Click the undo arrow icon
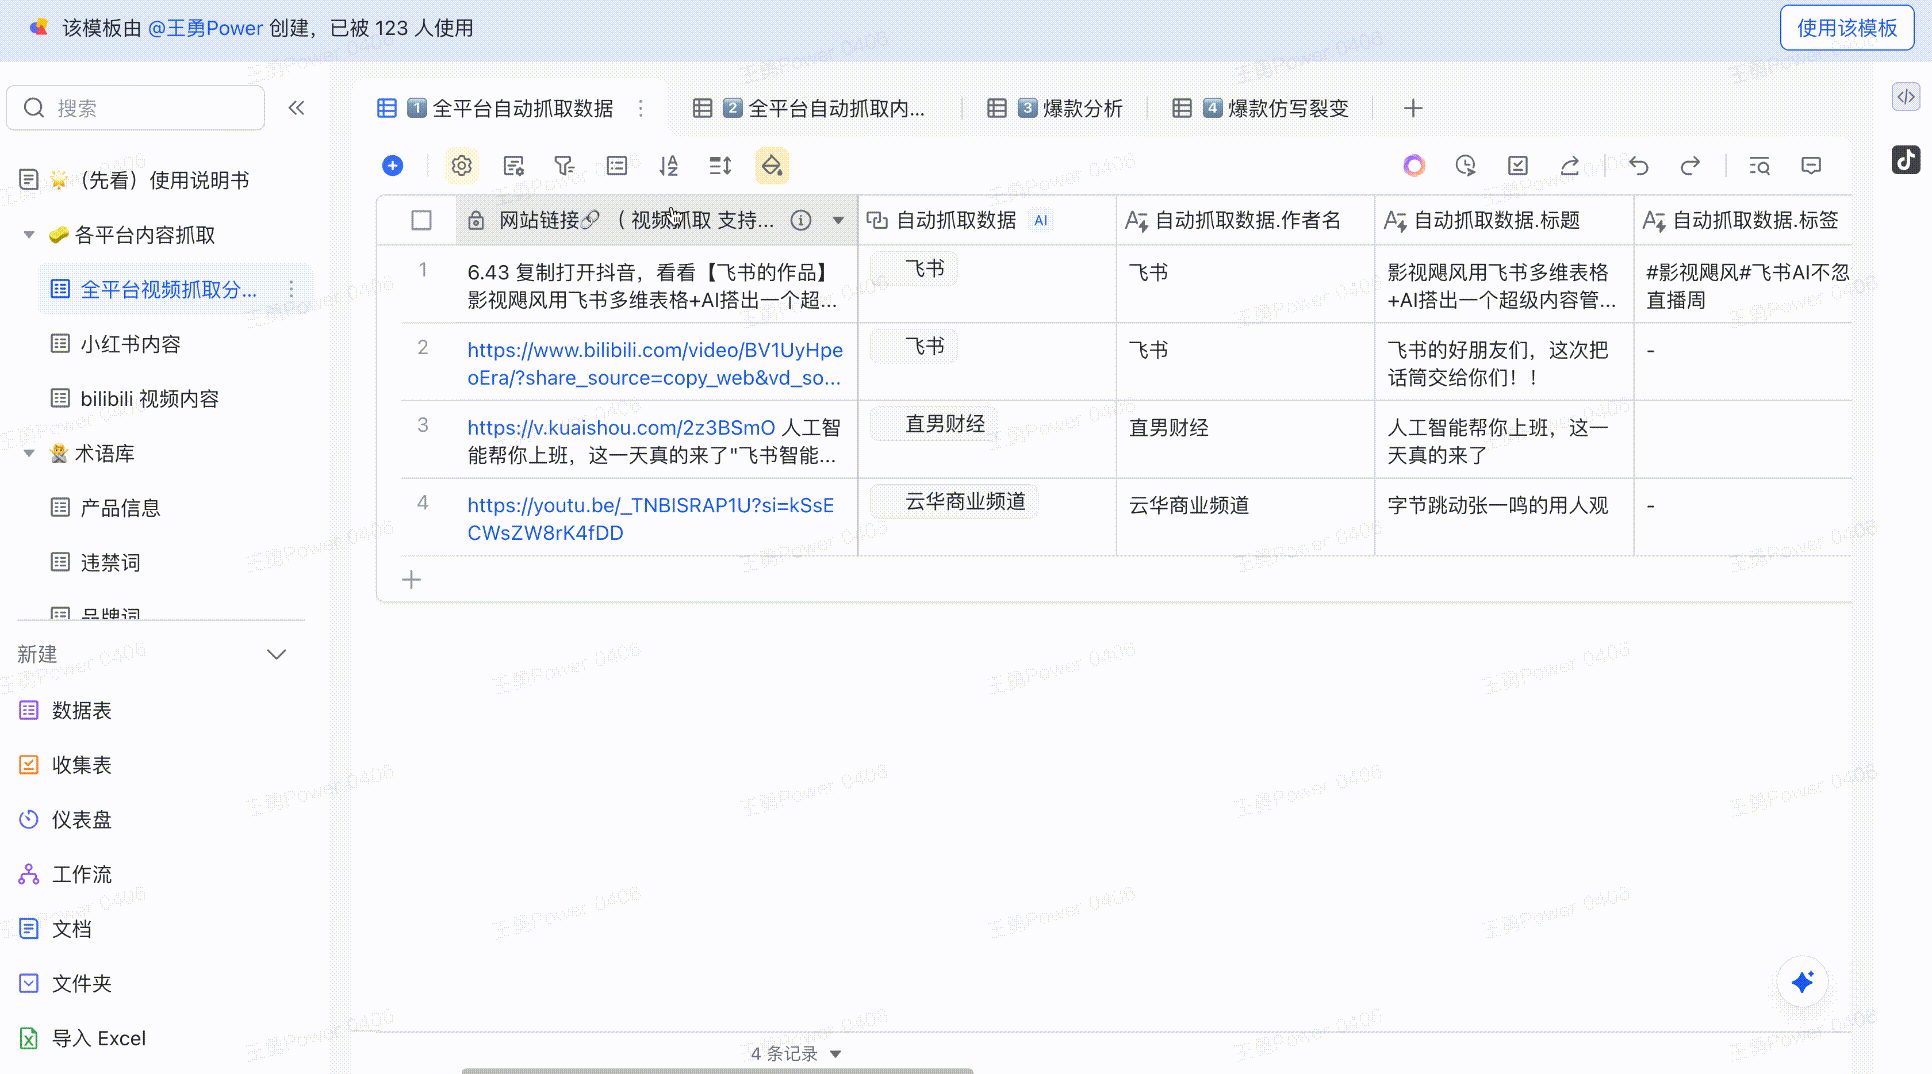Image resolution: width=1932 pixels, height=1074 pixels. click(x=1638, y=166)
